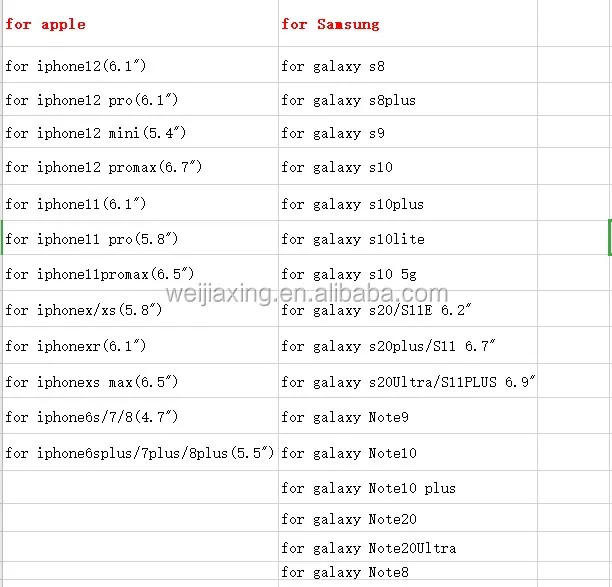612x587 pixels.
Task: Click the 'for iphone6splus/7plus/8plus(5.5")' cell
Action: 139,453
